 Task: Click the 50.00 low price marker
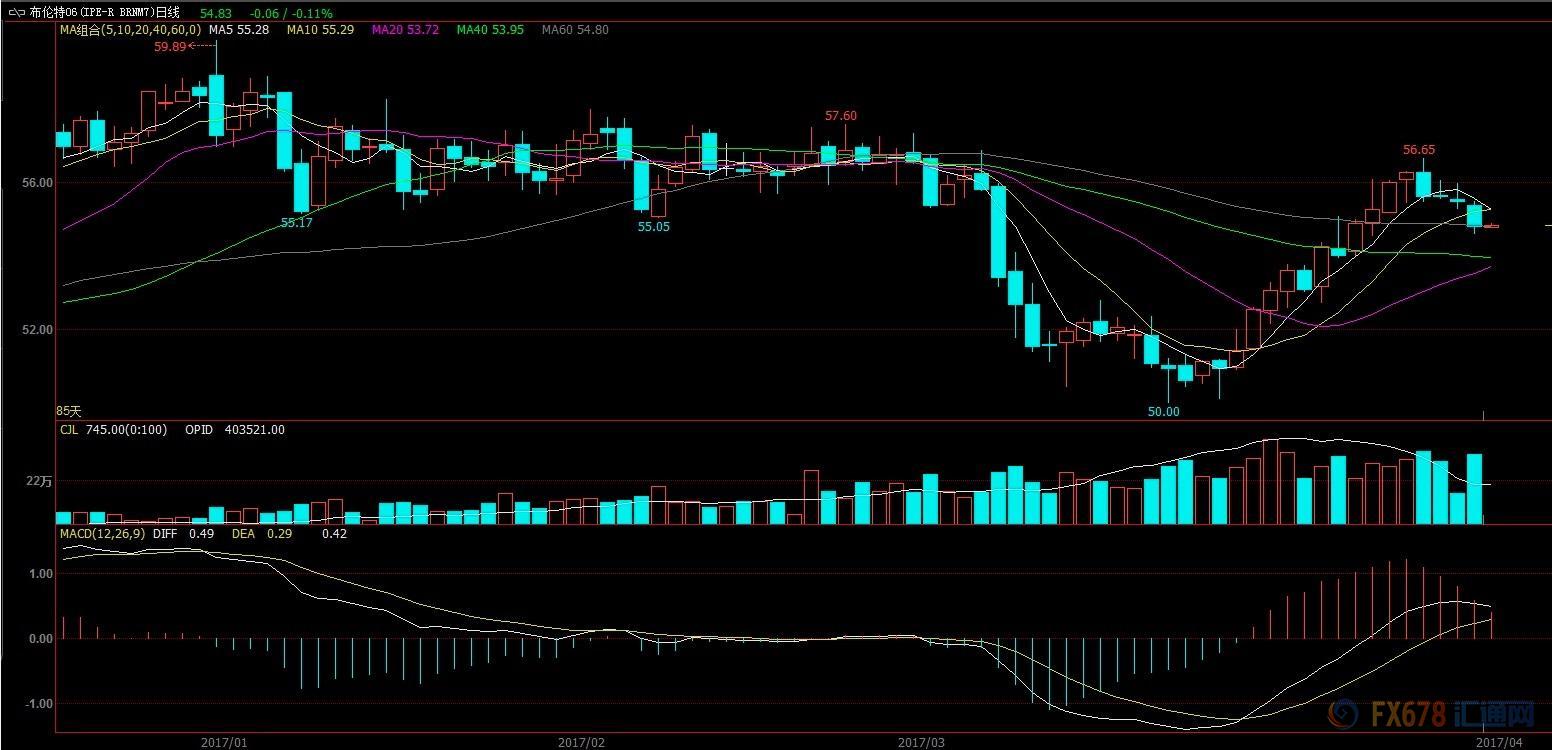1163,411
